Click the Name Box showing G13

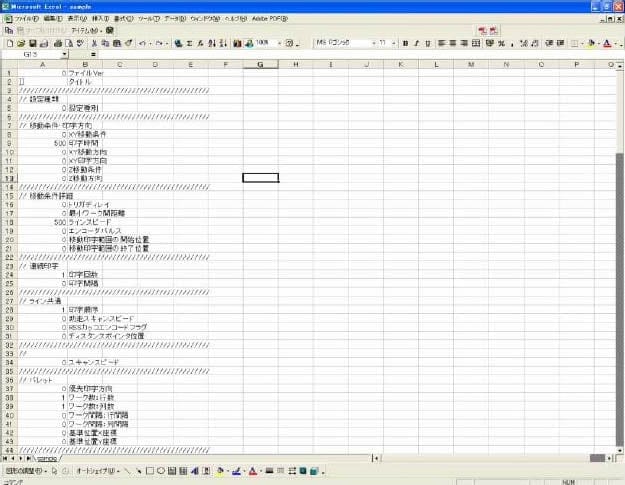pyautogui.click(x=30, y=55)
